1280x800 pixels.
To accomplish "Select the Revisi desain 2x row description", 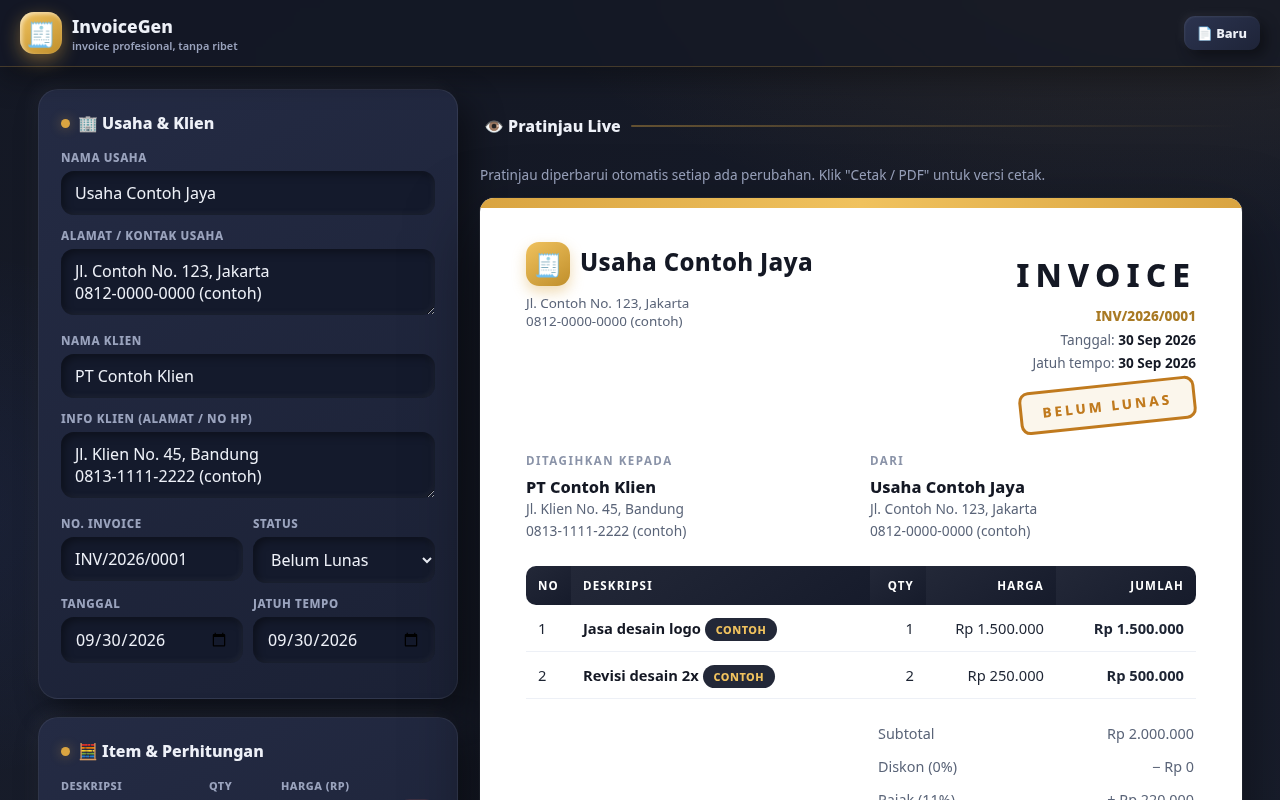I will tap(641, 676).
